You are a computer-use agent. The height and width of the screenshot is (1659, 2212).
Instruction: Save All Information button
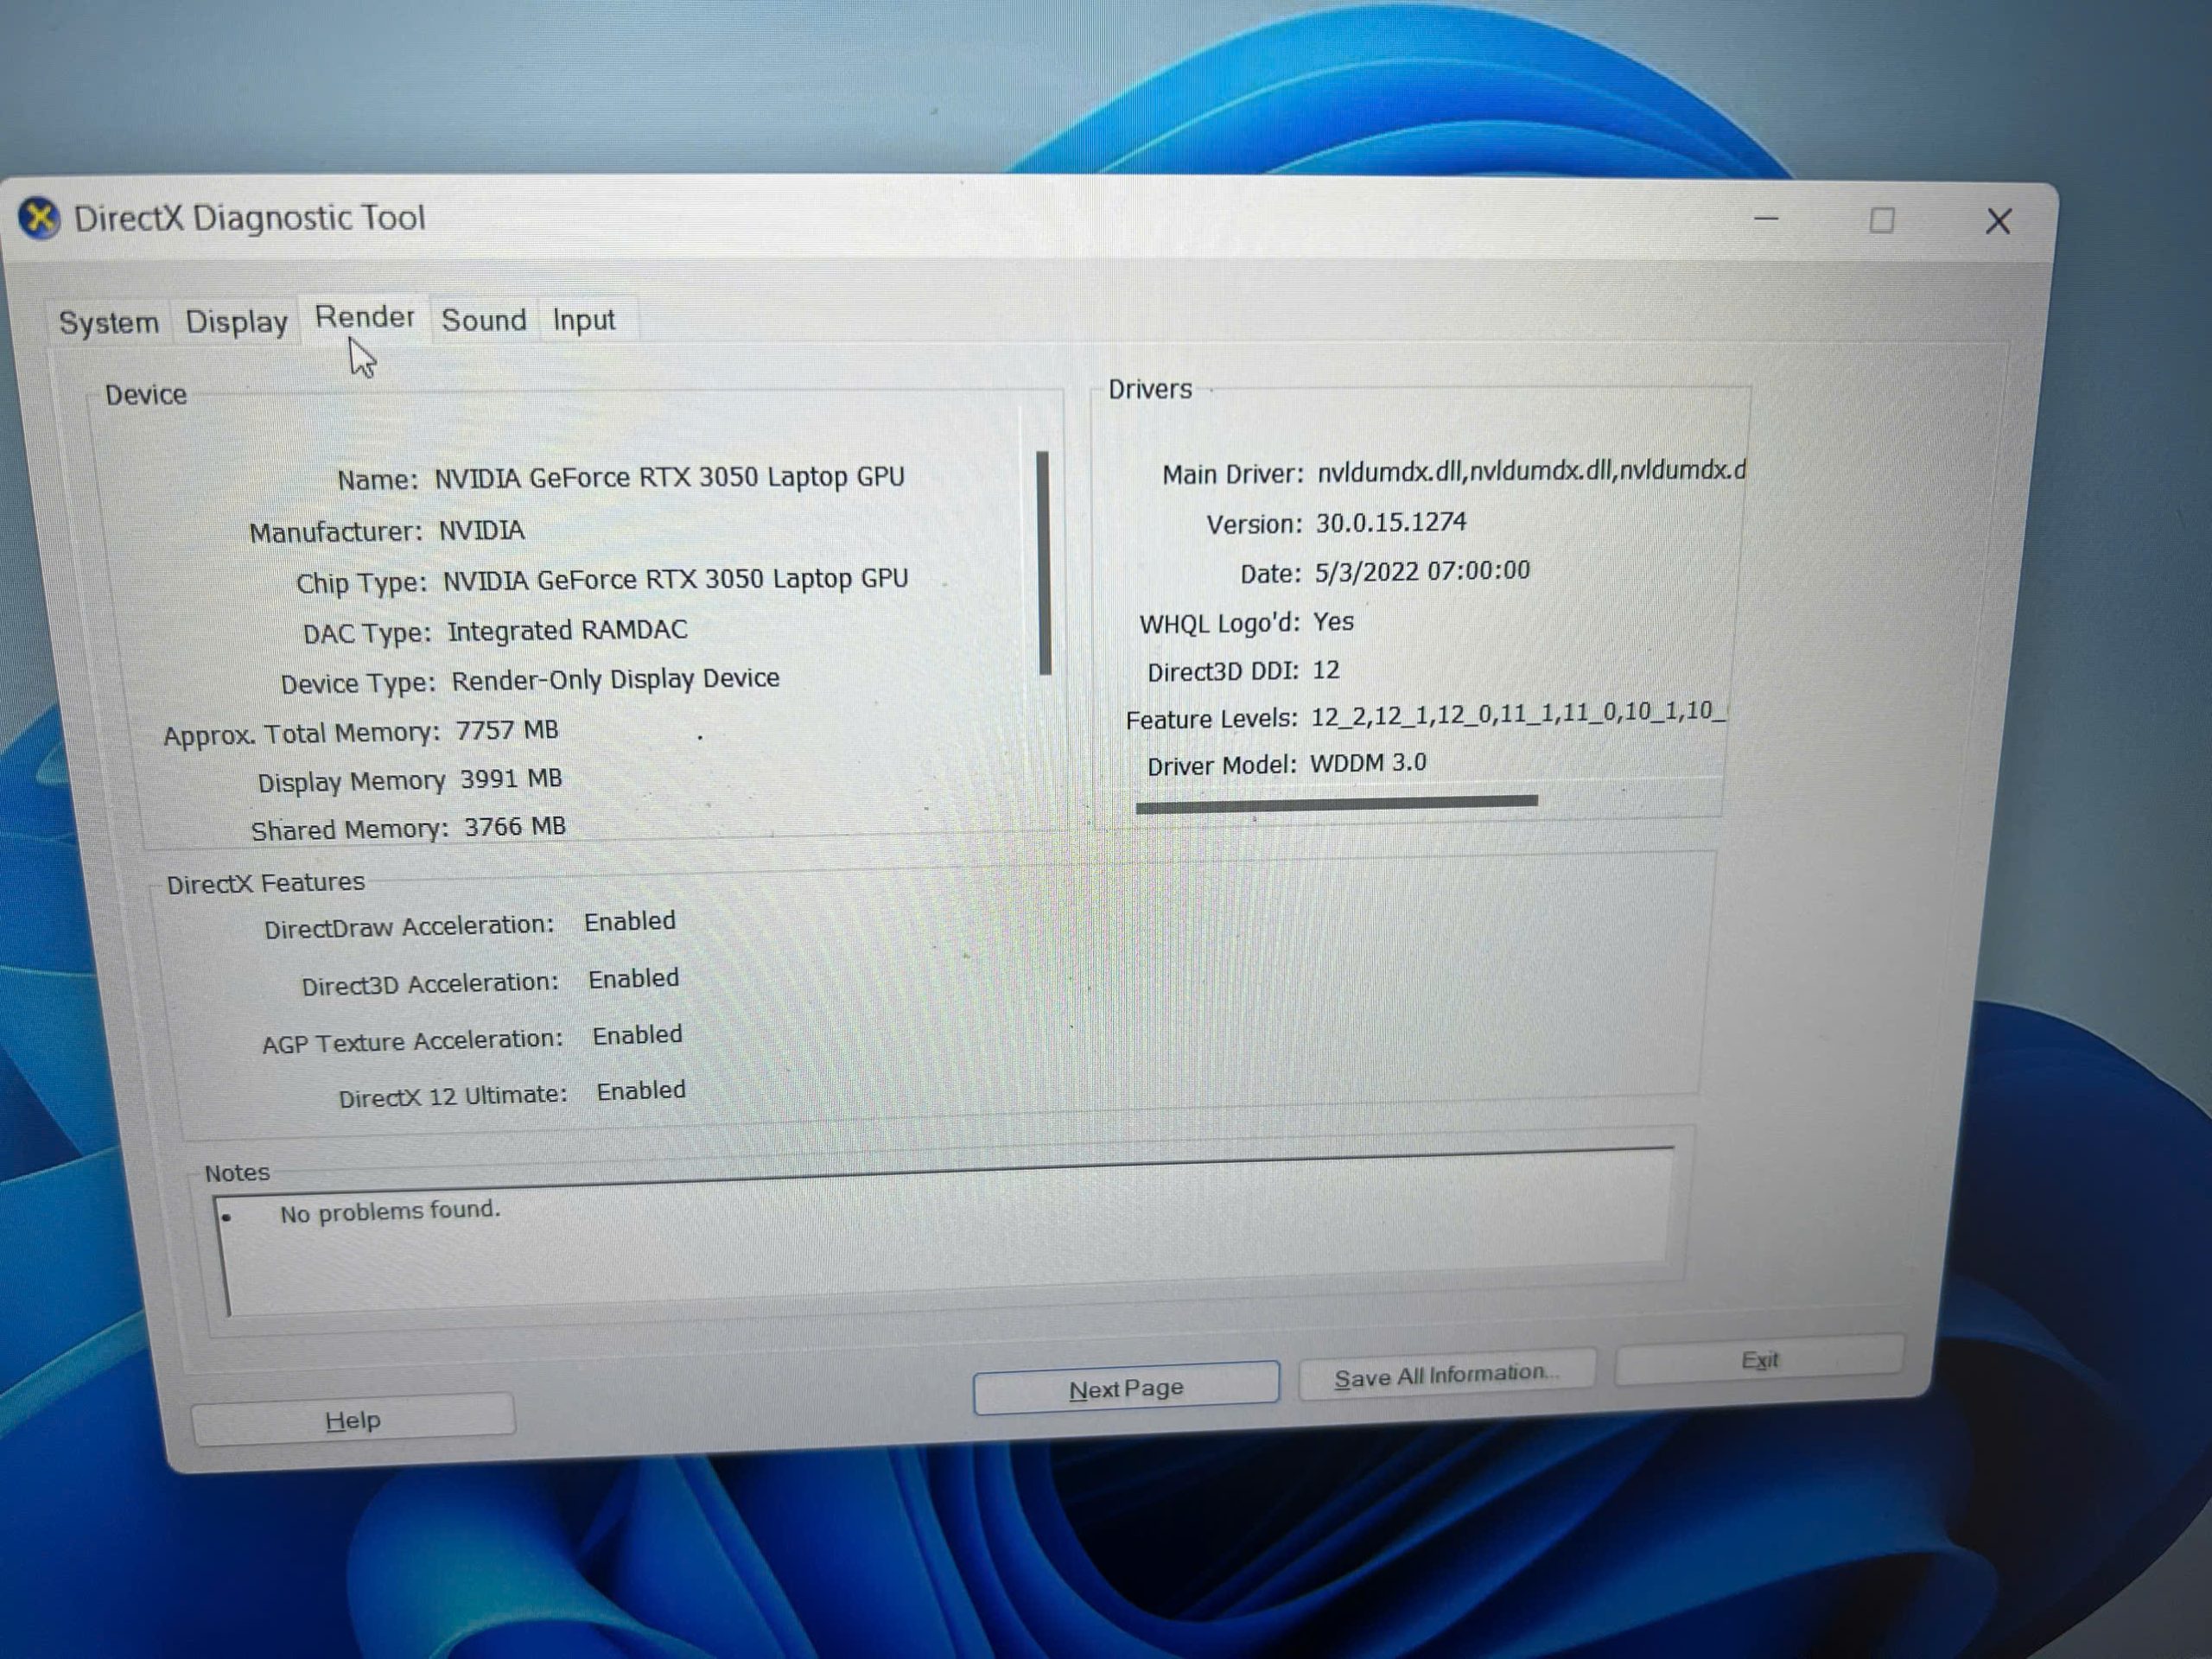click(x=1446, y=1376)
